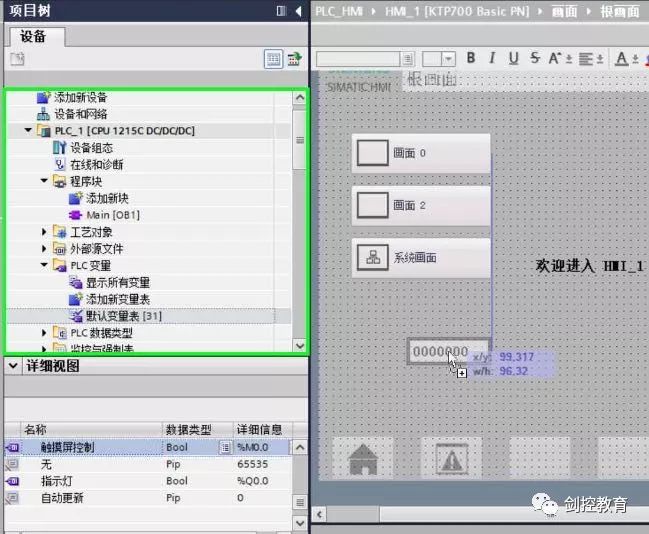Select the 0000000 I/O field
This screenshot has height=534, width=649.
448,351
